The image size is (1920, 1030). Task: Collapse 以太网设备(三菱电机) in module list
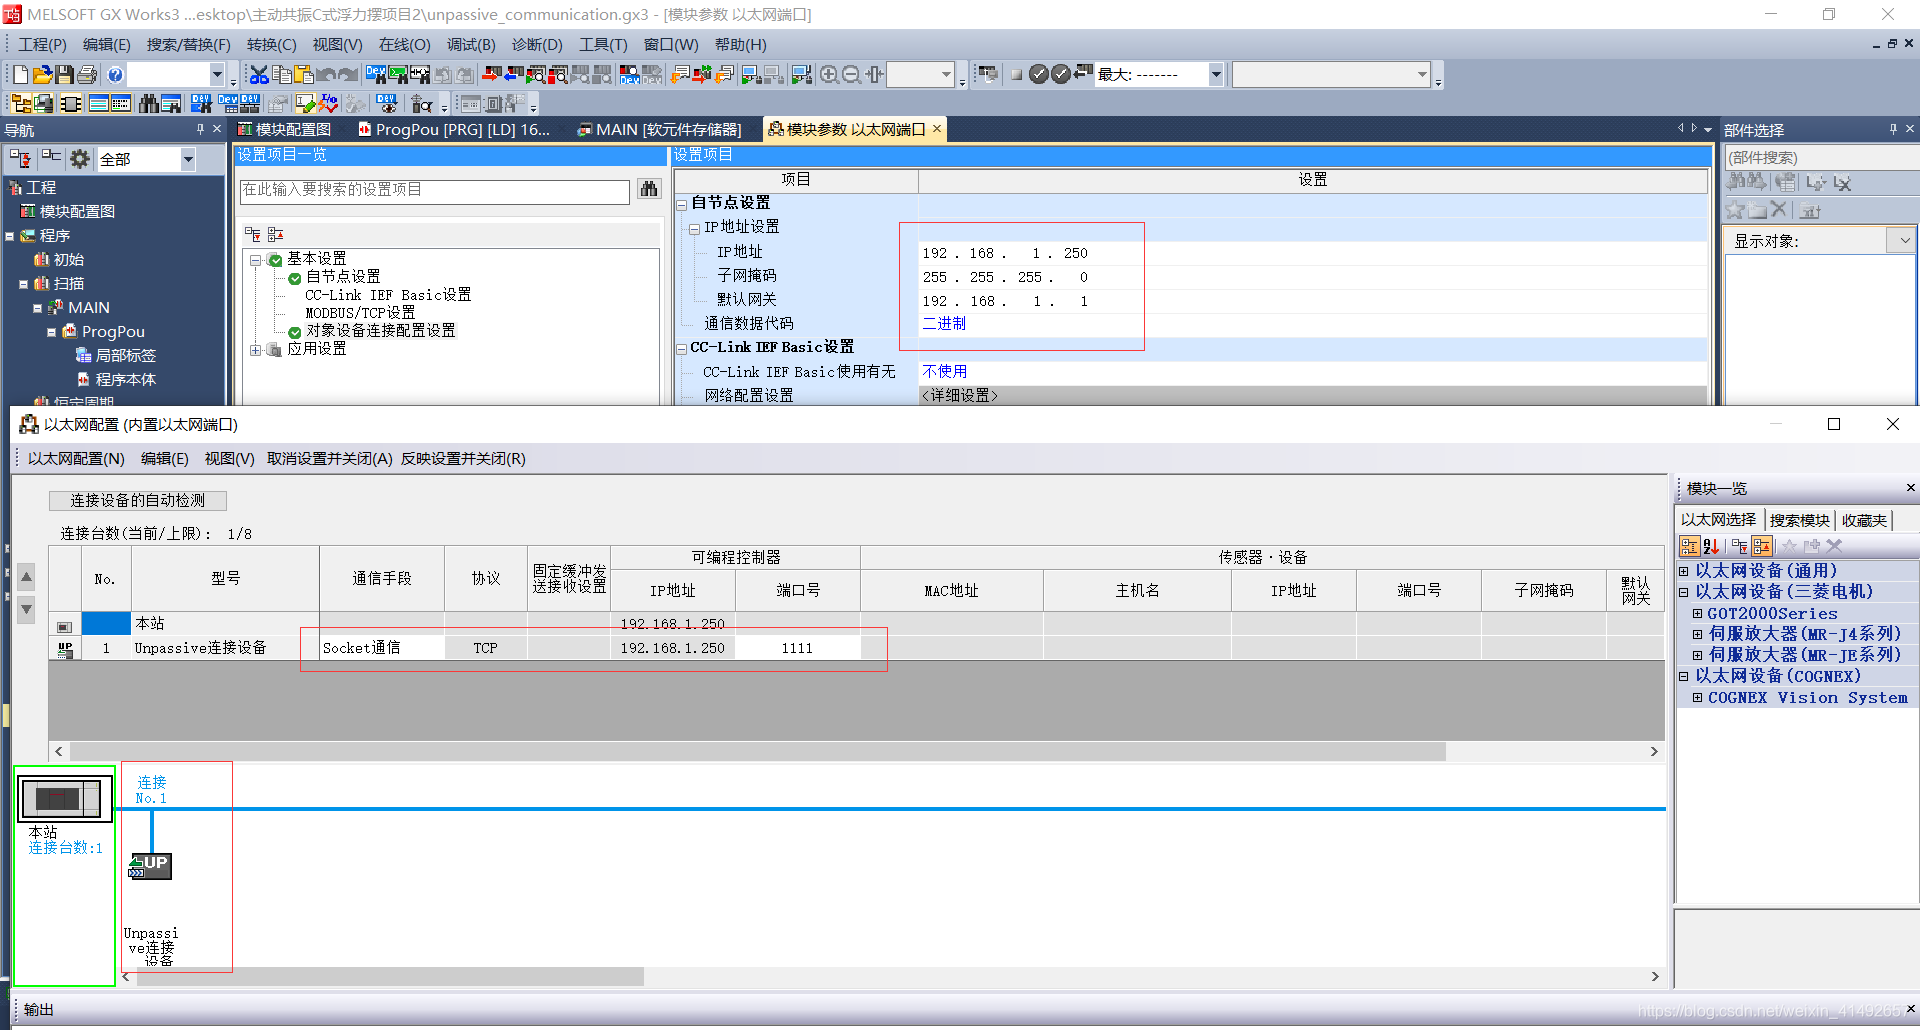1684,593
